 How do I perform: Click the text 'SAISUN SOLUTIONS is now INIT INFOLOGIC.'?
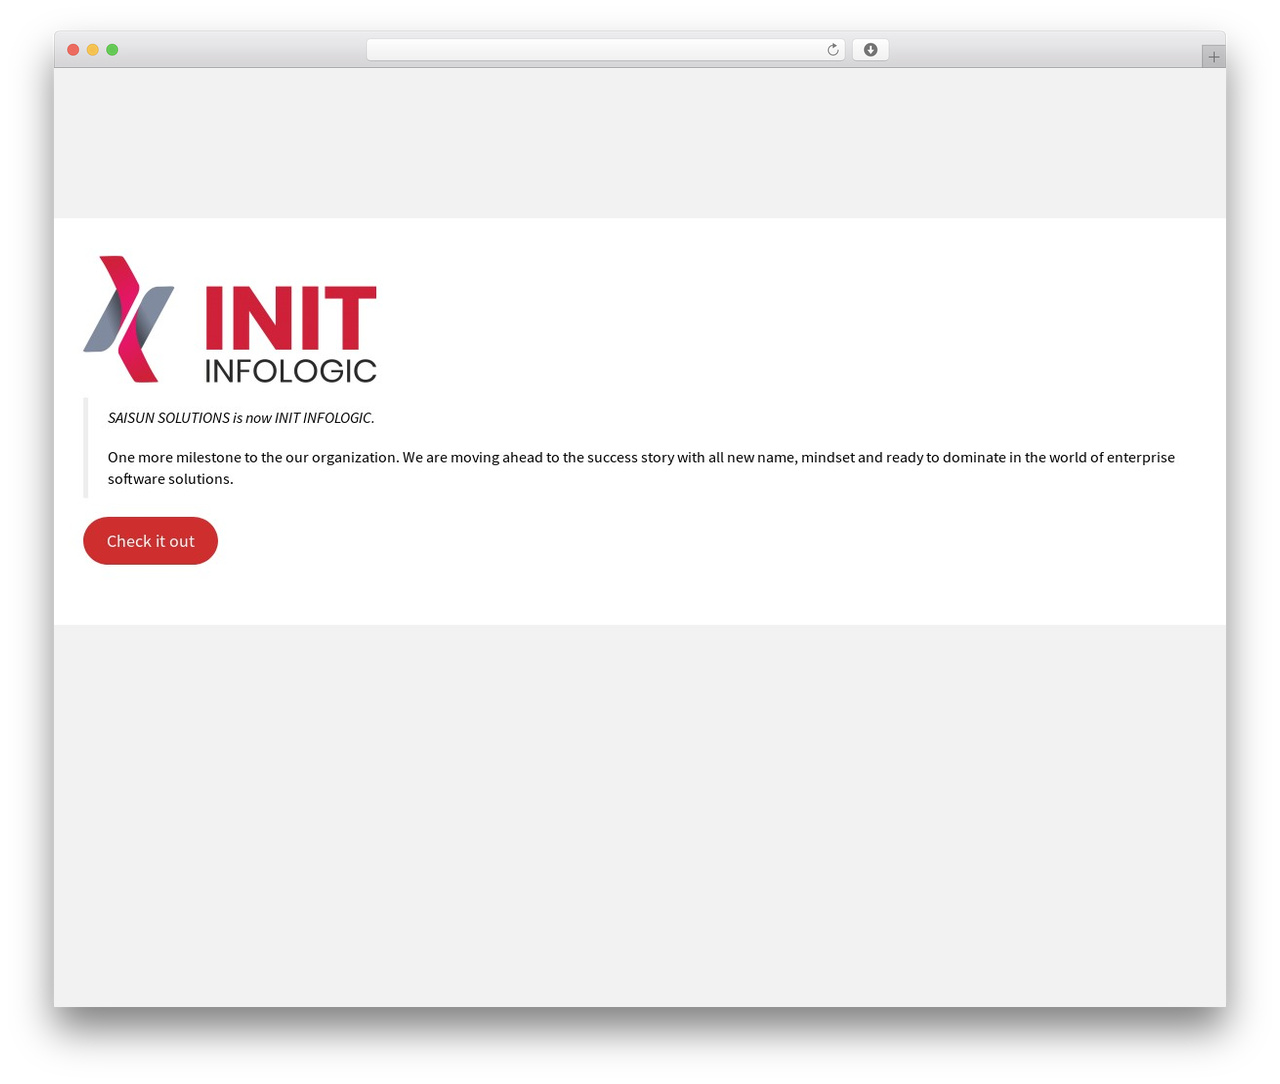tap(241, 418)
